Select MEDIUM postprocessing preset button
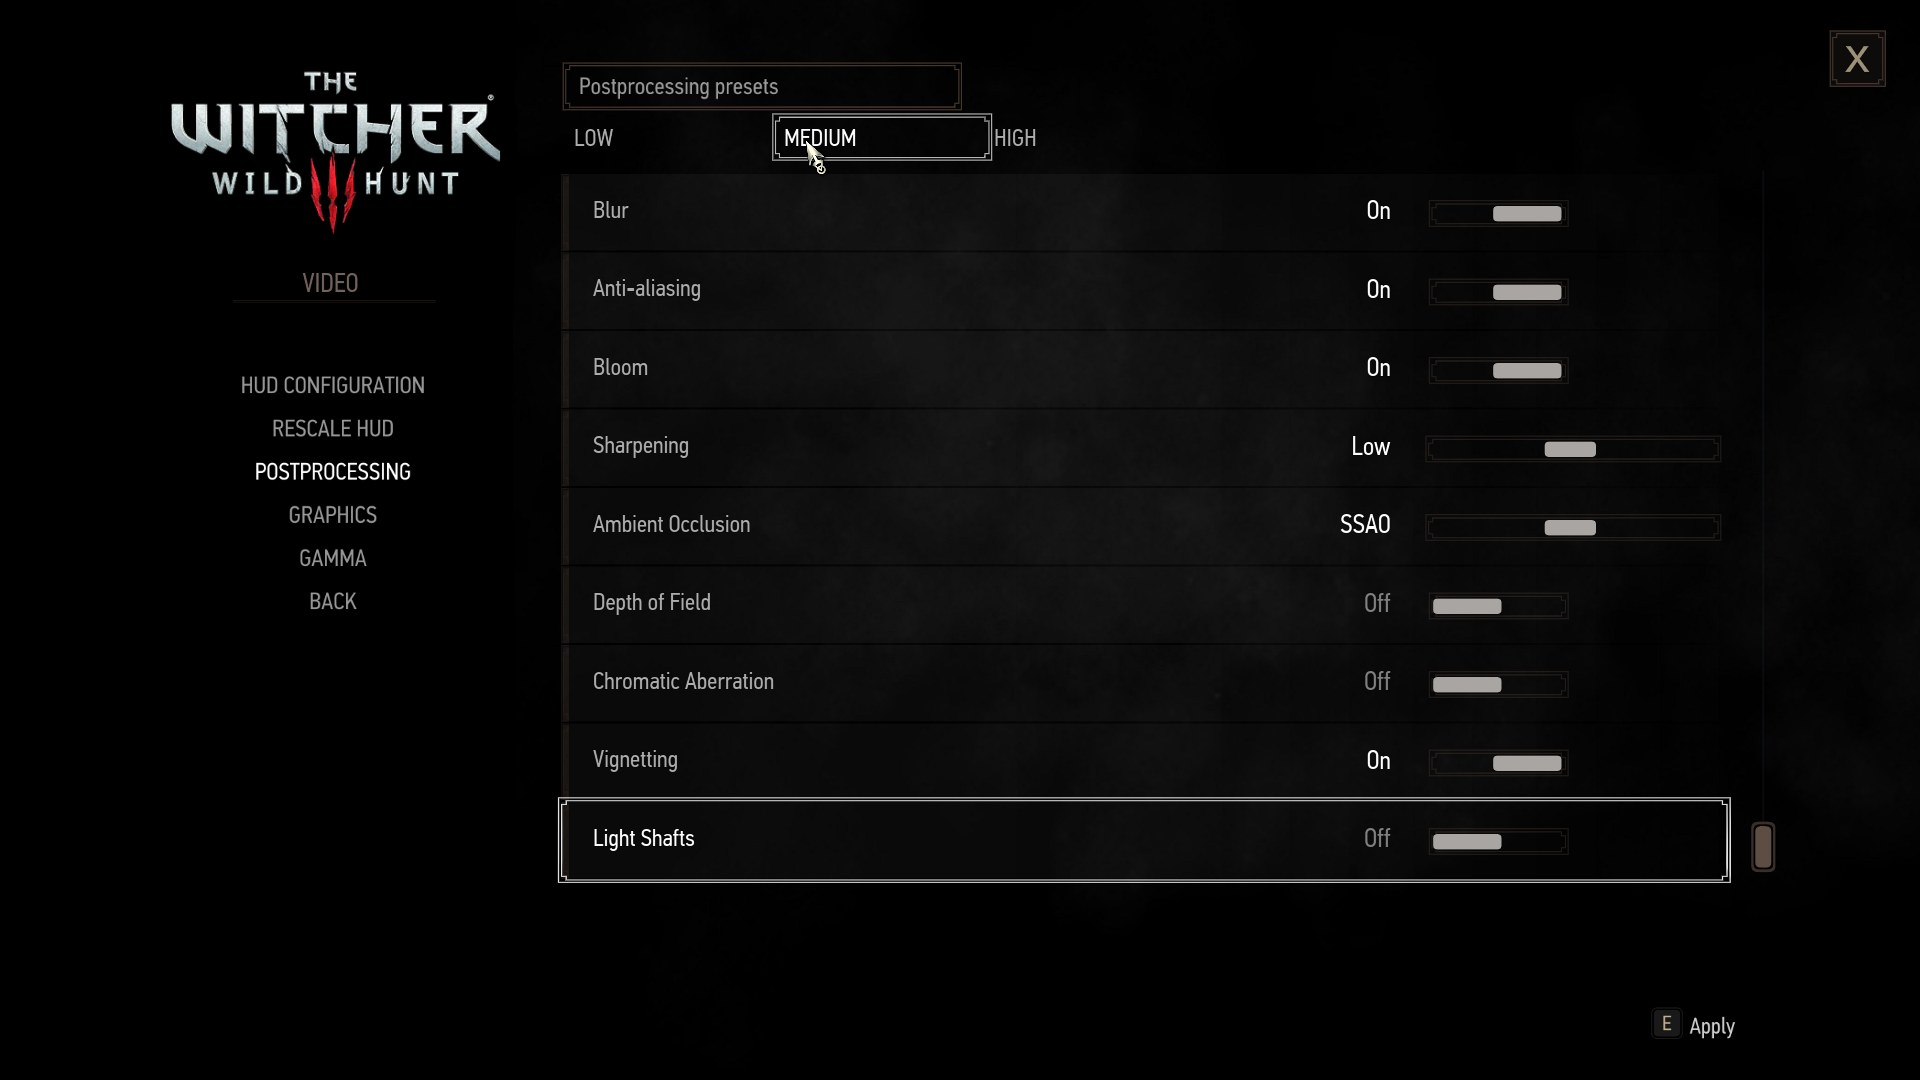 (x=882, y=138)
